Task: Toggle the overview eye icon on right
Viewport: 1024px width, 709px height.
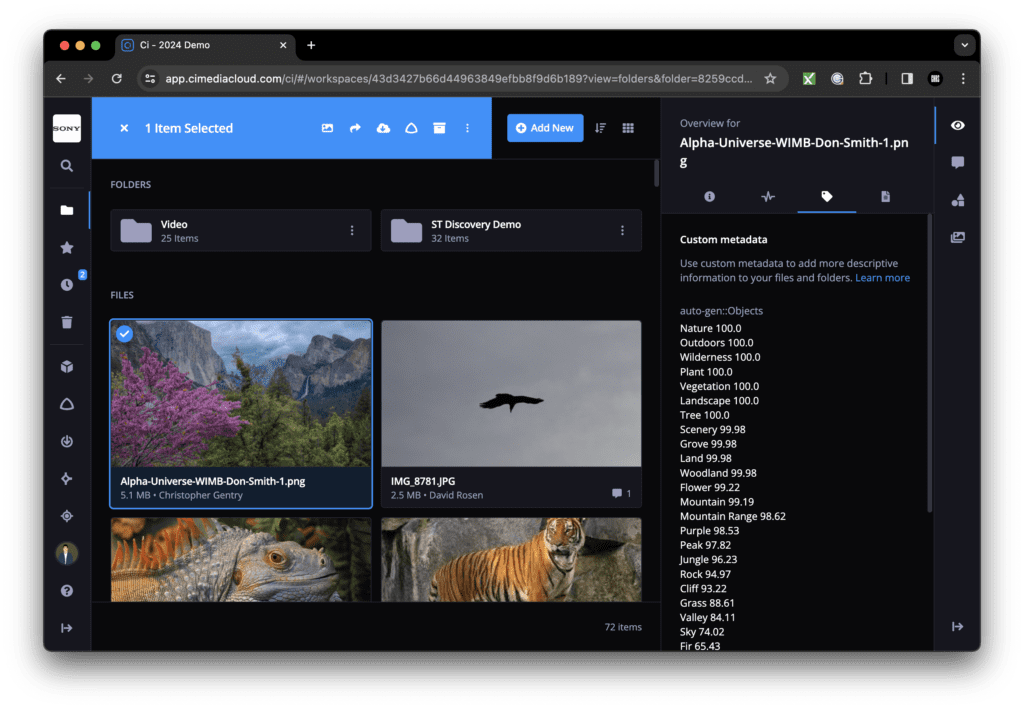Action: click(958, 125)
